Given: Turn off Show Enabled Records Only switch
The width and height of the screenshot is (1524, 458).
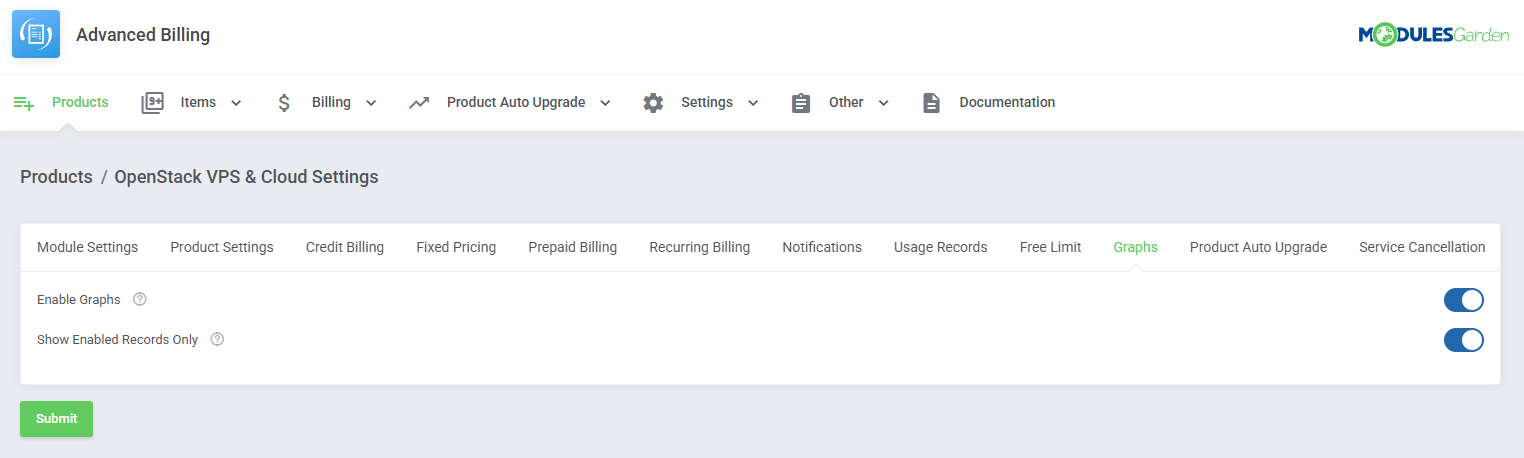Looking at the screenshot, I should pyautogui.click(x=1463, y=340).
